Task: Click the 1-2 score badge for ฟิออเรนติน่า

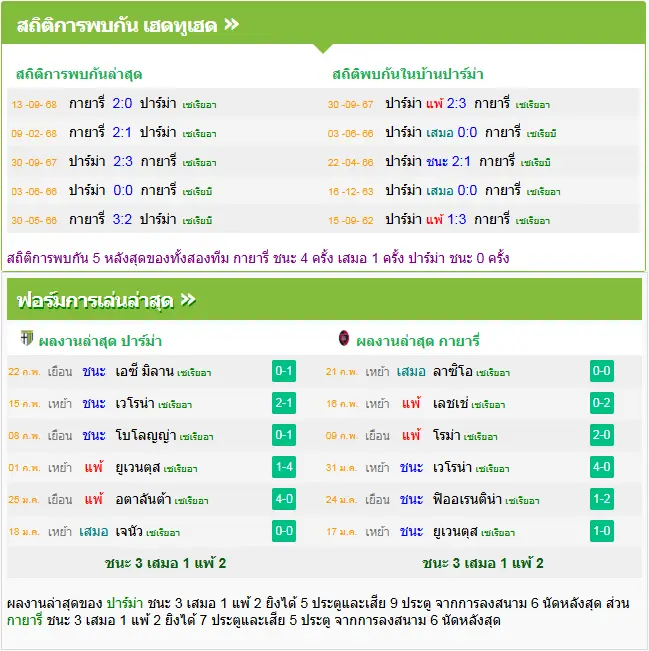Action: coord(602,499)
